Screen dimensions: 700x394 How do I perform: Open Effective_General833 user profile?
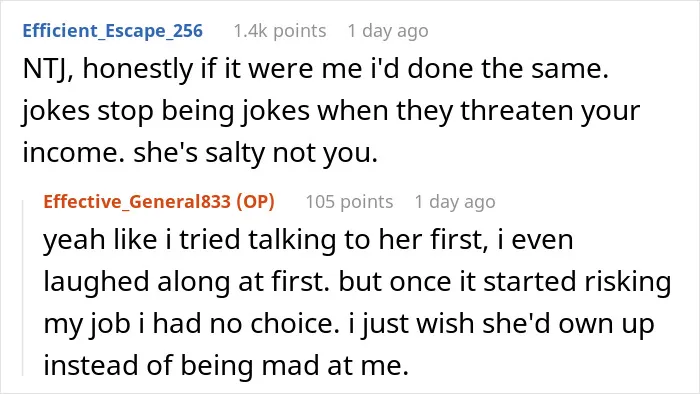137,202
